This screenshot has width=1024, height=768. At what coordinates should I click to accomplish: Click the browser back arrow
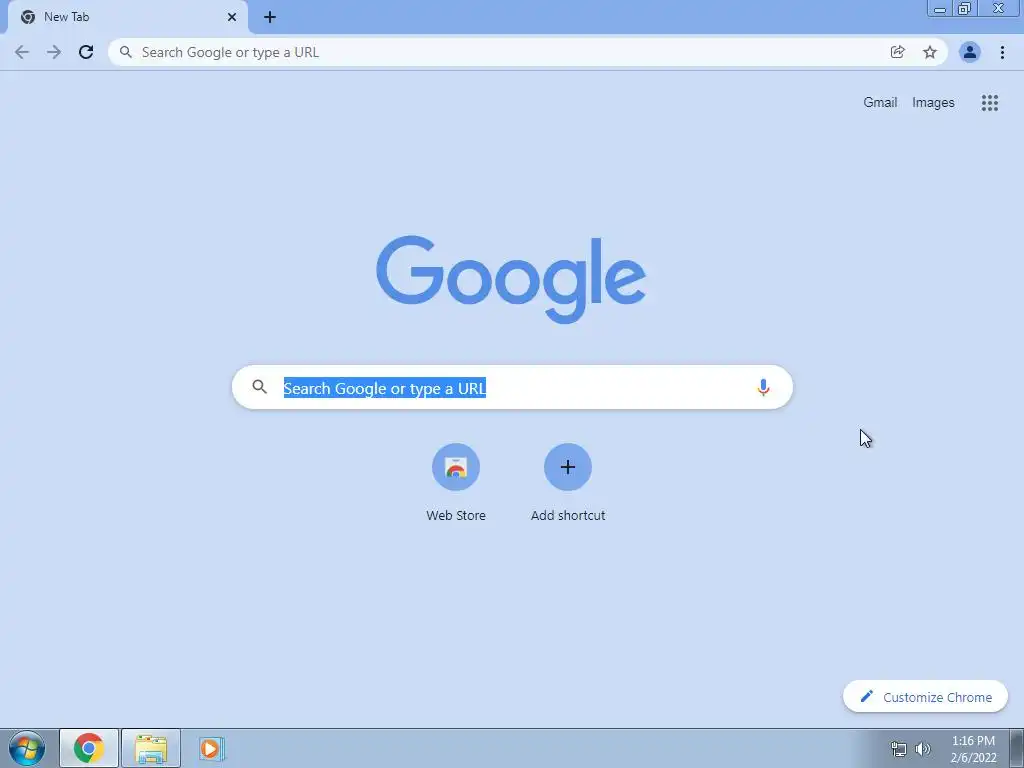pyautogui.click(x=22, y=52)
